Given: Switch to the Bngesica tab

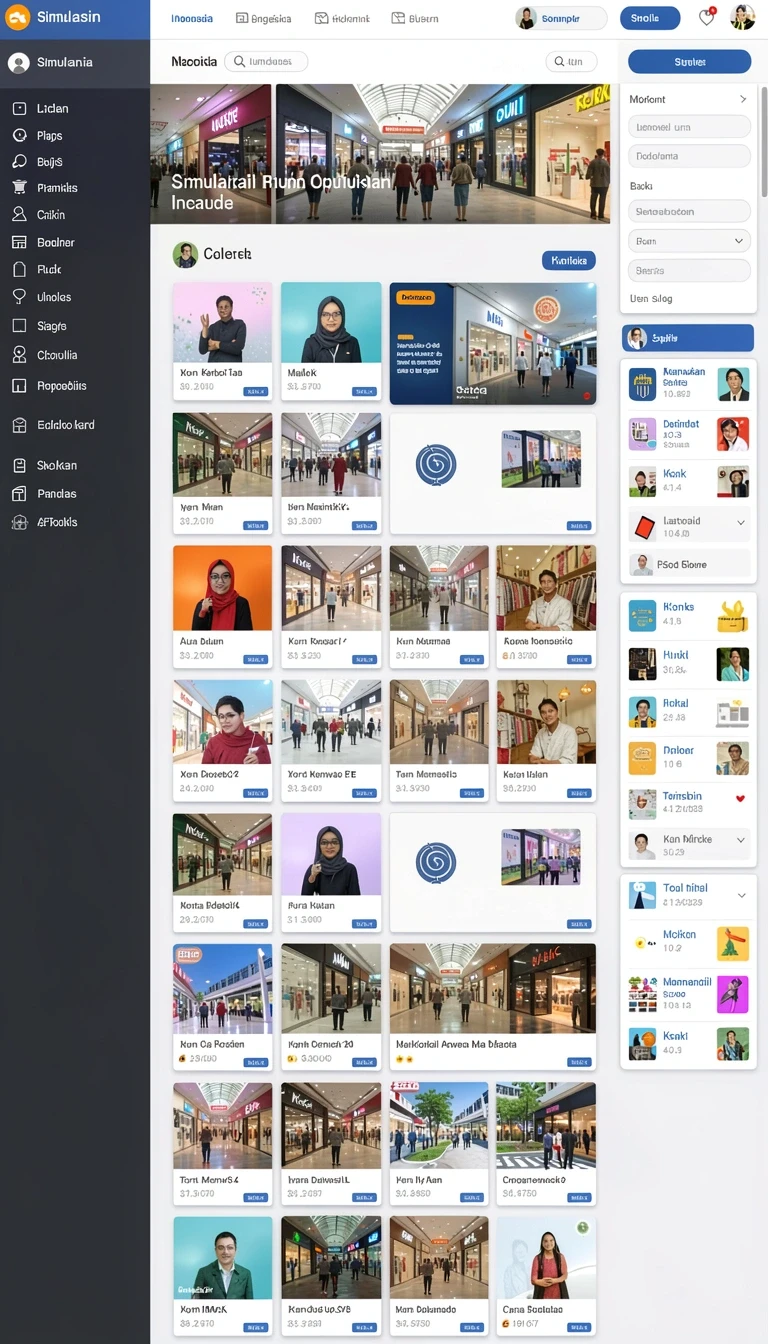Looking at the screenshot, I should click(x=264, y=18).
